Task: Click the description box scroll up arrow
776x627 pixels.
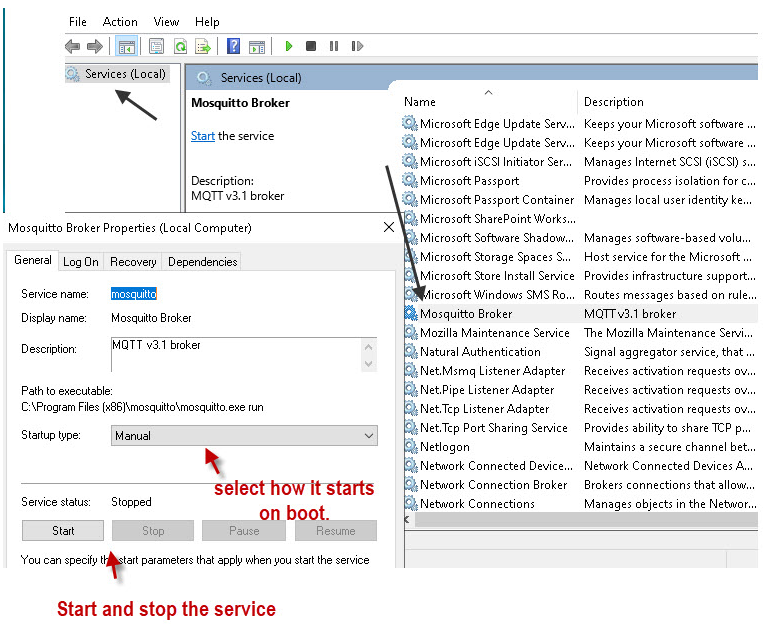Action: (368, 347)
